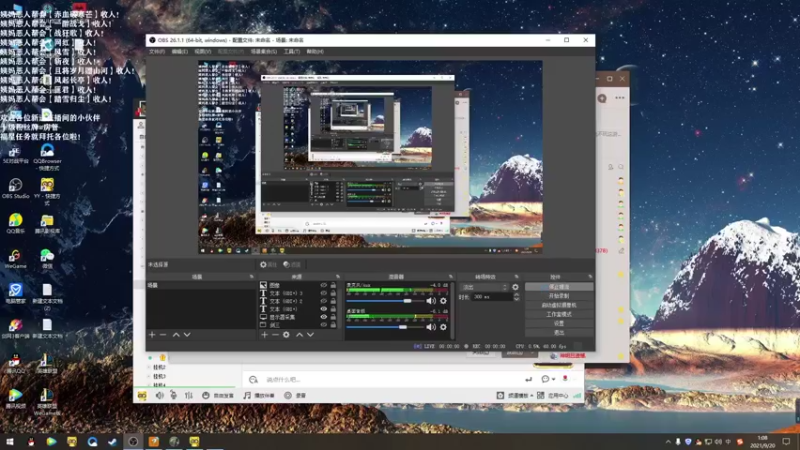Move scene up in scenes panel
The height and width of the screenshot is (450, 800).
point(176,335)
